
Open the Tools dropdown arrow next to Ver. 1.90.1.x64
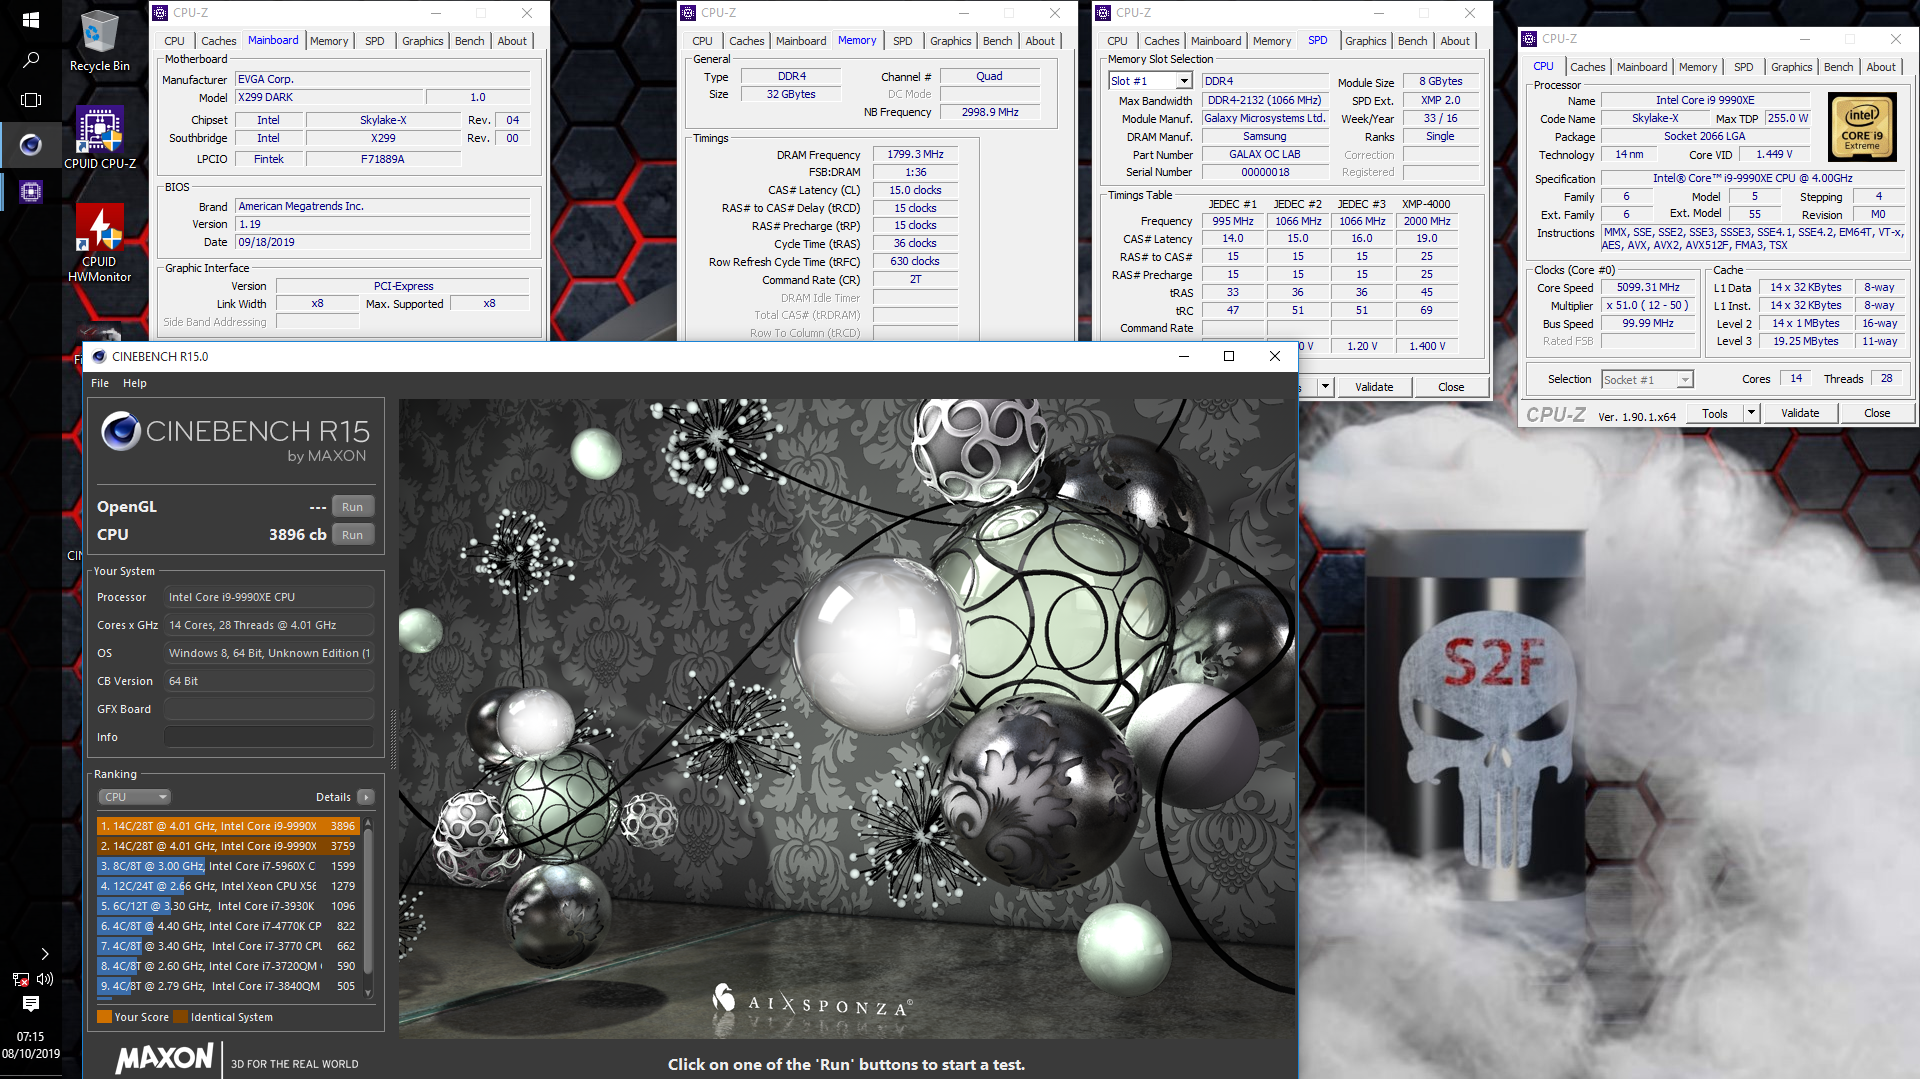tap(1751, 413)
